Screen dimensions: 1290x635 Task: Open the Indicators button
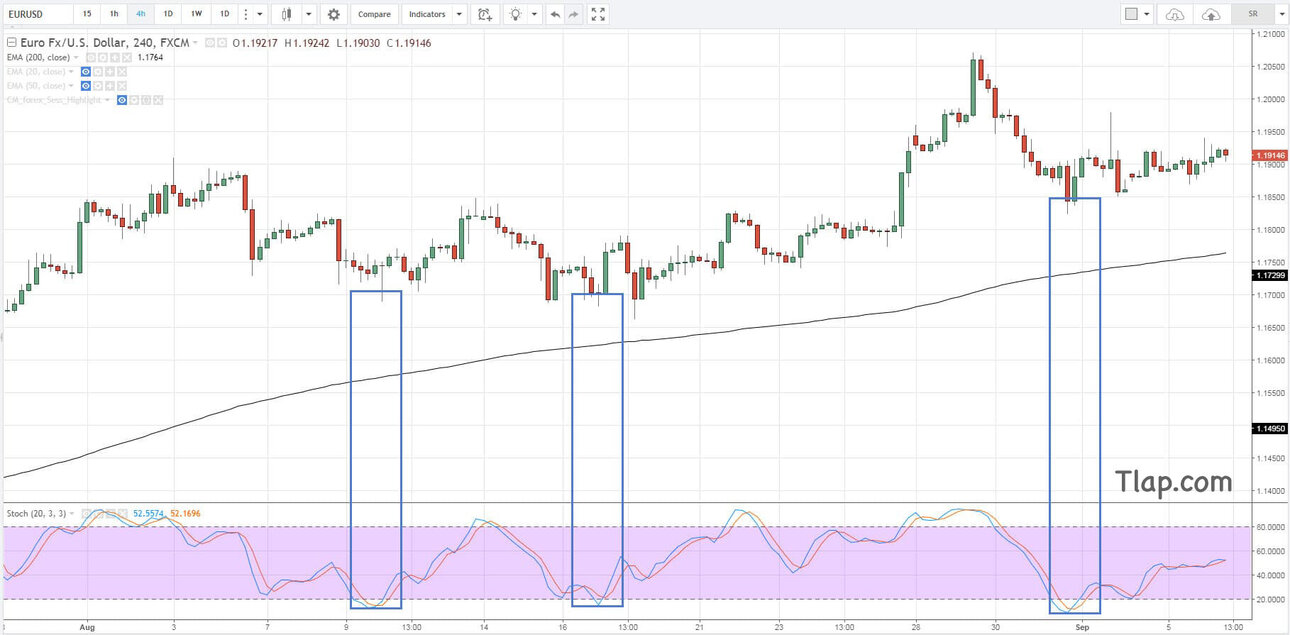pos(427,14)
